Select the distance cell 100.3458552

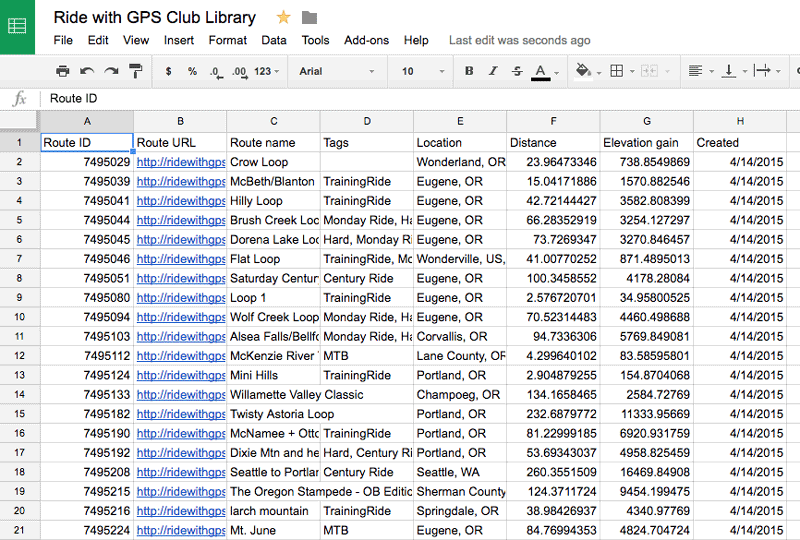(553, 278)
